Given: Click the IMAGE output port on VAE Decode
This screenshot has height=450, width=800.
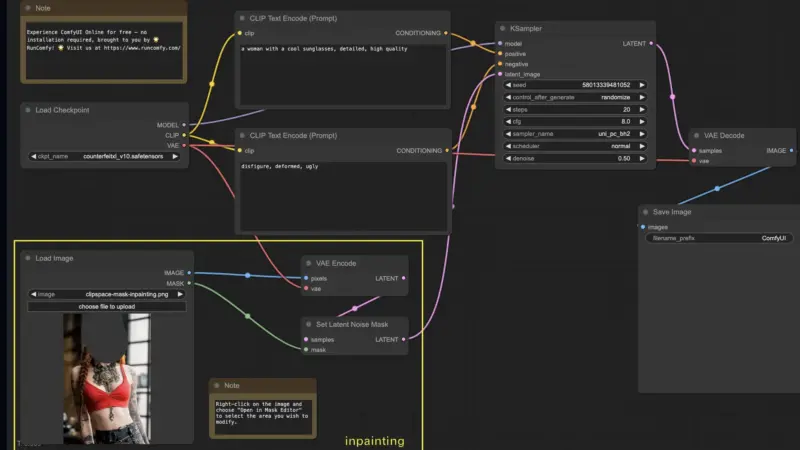Looking at the screenshot, I should [791, 150].
